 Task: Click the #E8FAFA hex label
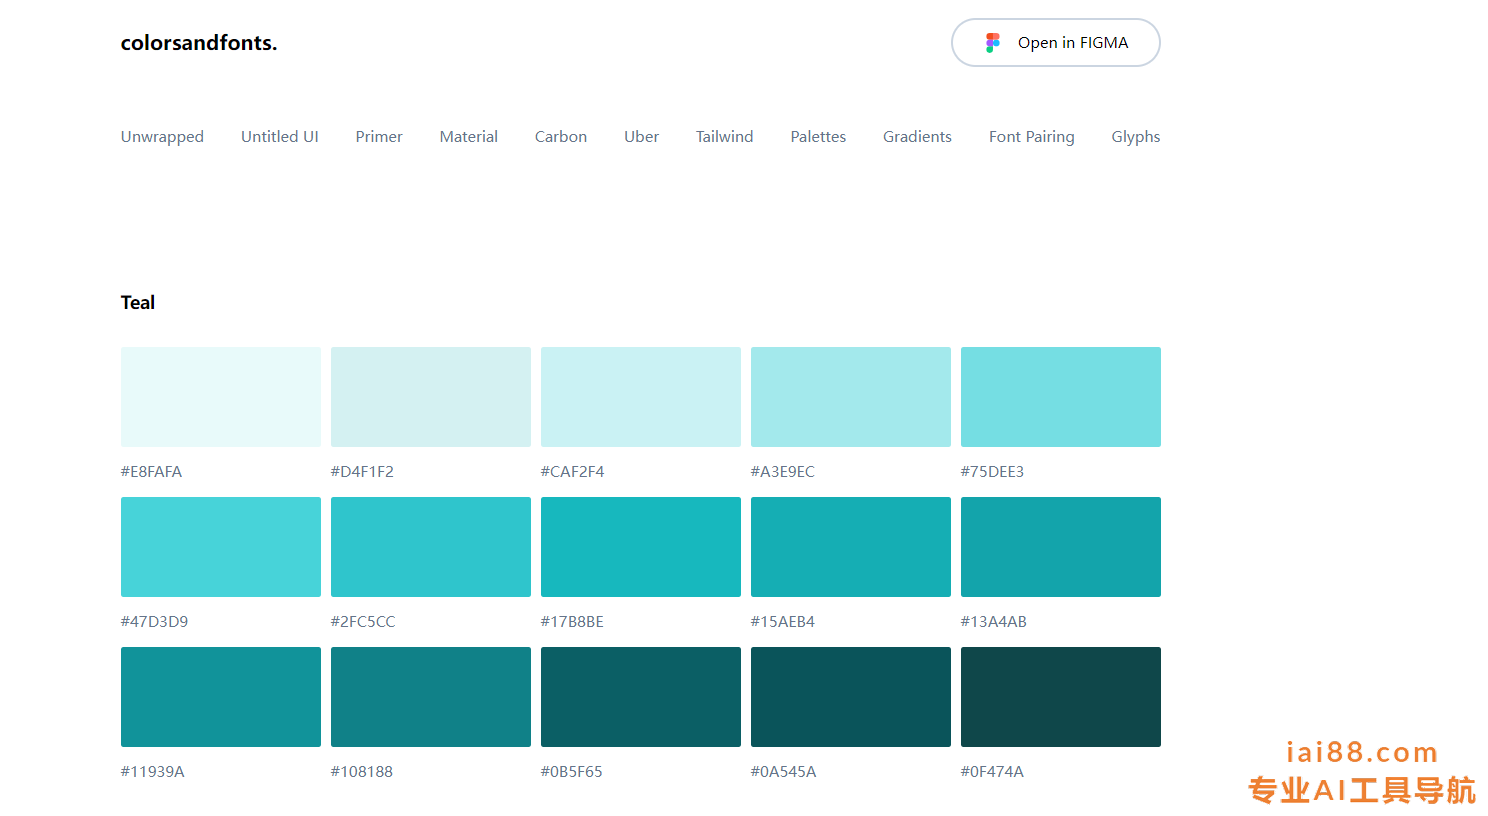click(x=151, y=472)
